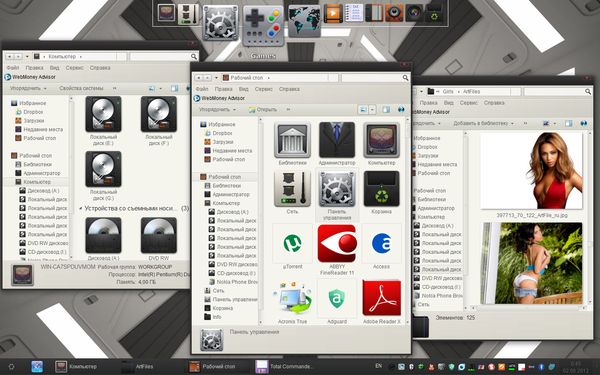Screen dimensions: 600x375
Task: Switch to Total Commander on taskbar
Action: (284, 367)
